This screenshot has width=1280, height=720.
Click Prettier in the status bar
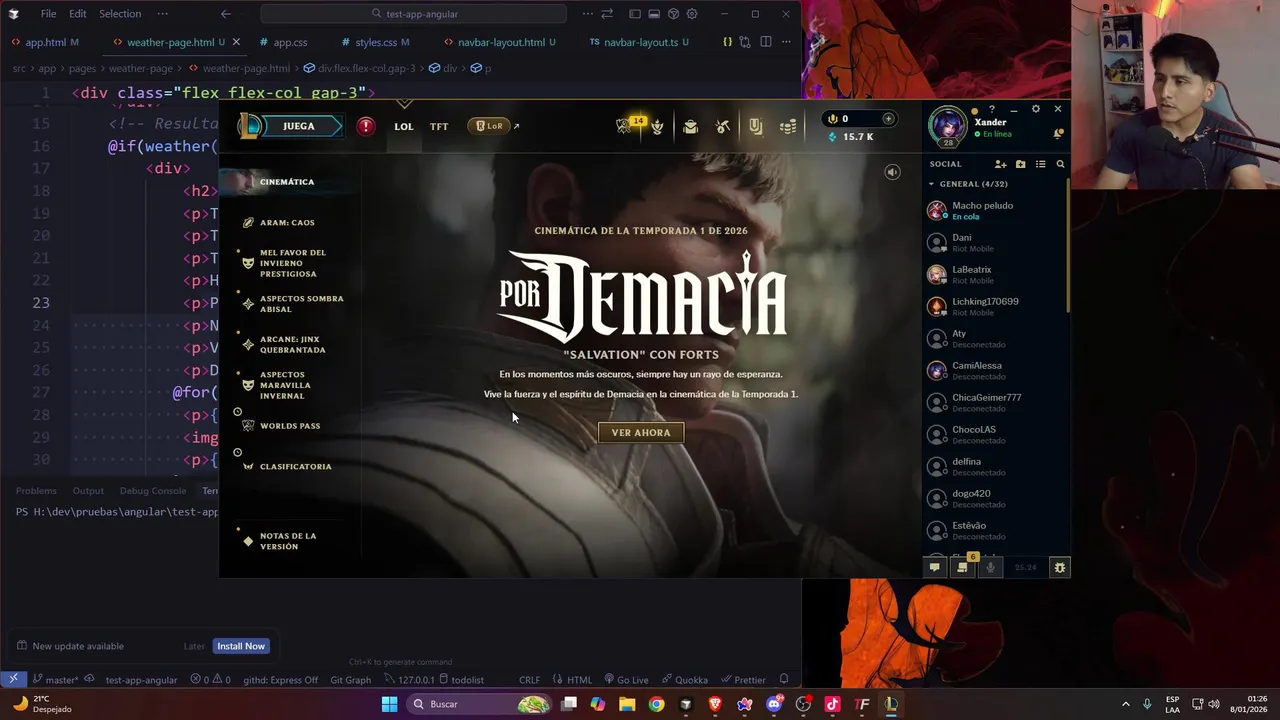click(x=743, y=680)
